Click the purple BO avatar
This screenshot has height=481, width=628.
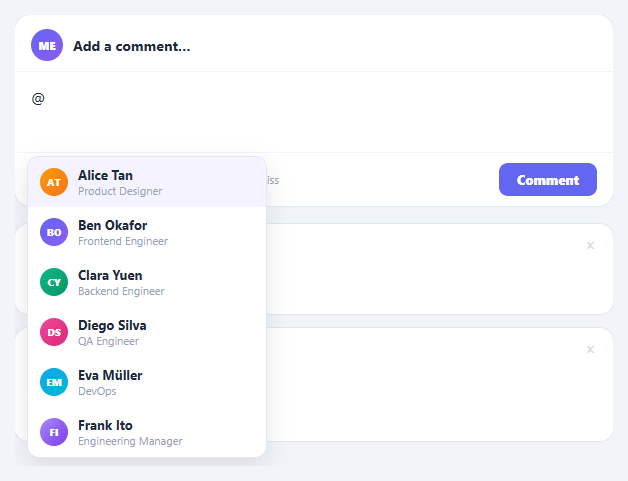click(54, 232)
